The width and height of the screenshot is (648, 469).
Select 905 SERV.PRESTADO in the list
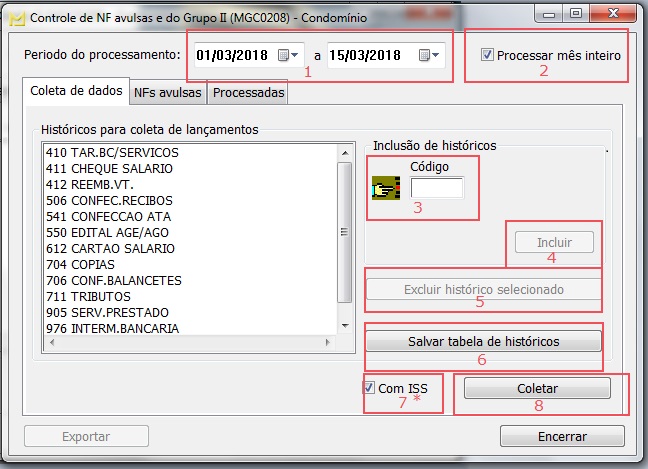(x=107, y=312)
